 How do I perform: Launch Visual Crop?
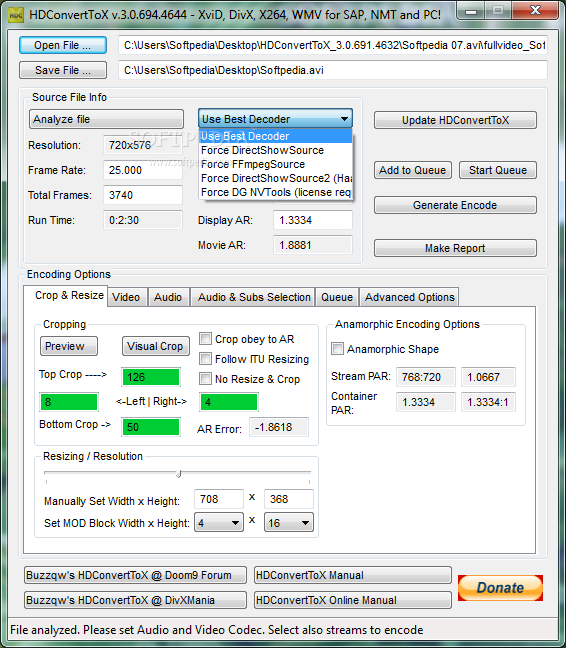(156, 346)
